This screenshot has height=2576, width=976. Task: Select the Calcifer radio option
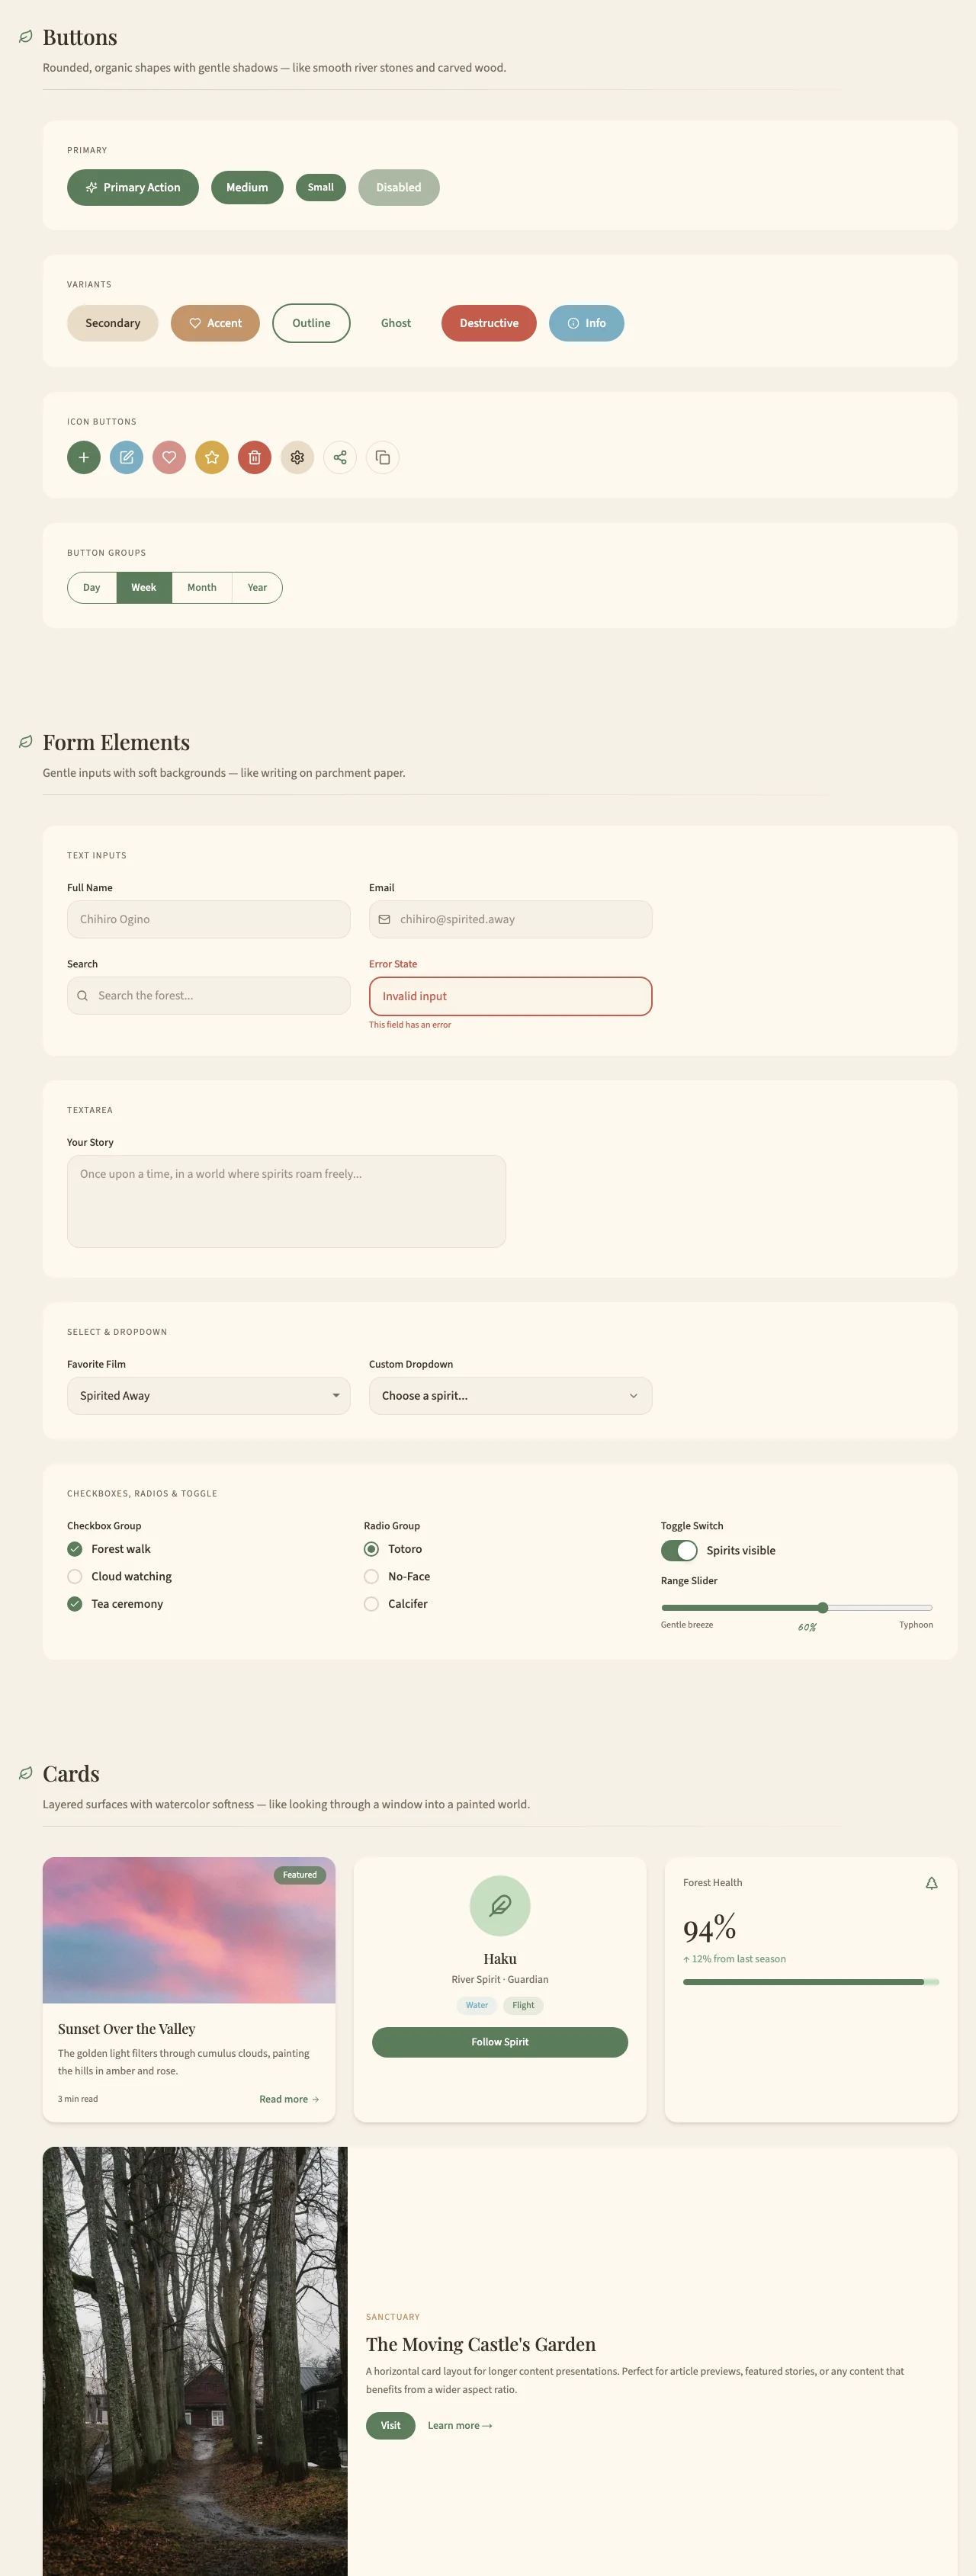[x=371, y=1603]
